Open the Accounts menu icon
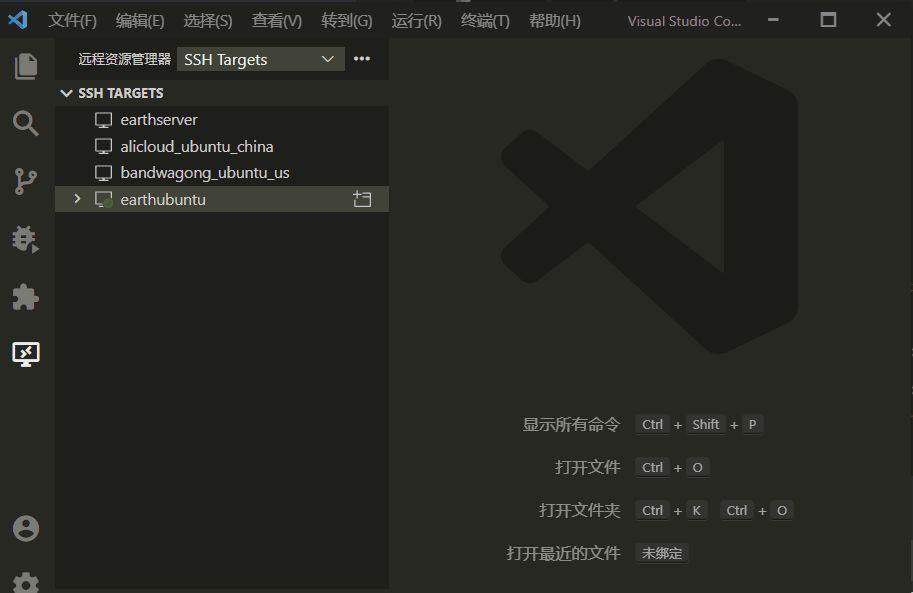This screenshot has height=593, width=913. (x=26, y=528)
